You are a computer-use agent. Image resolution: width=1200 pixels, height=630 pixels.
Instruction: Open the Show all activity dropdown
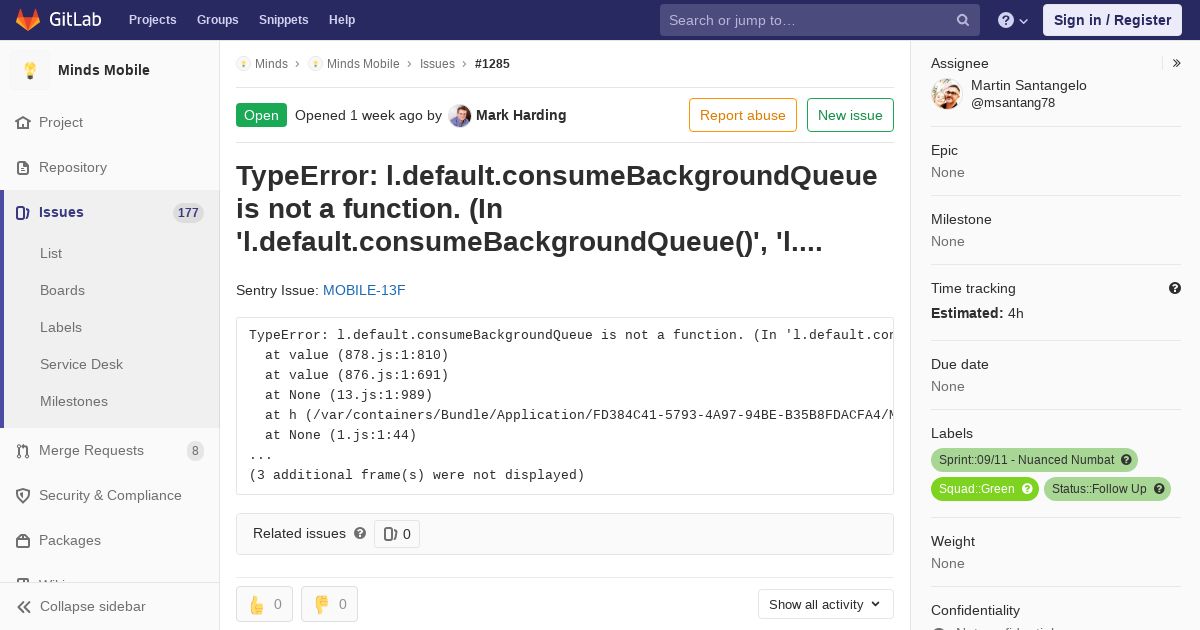point(825,604)
